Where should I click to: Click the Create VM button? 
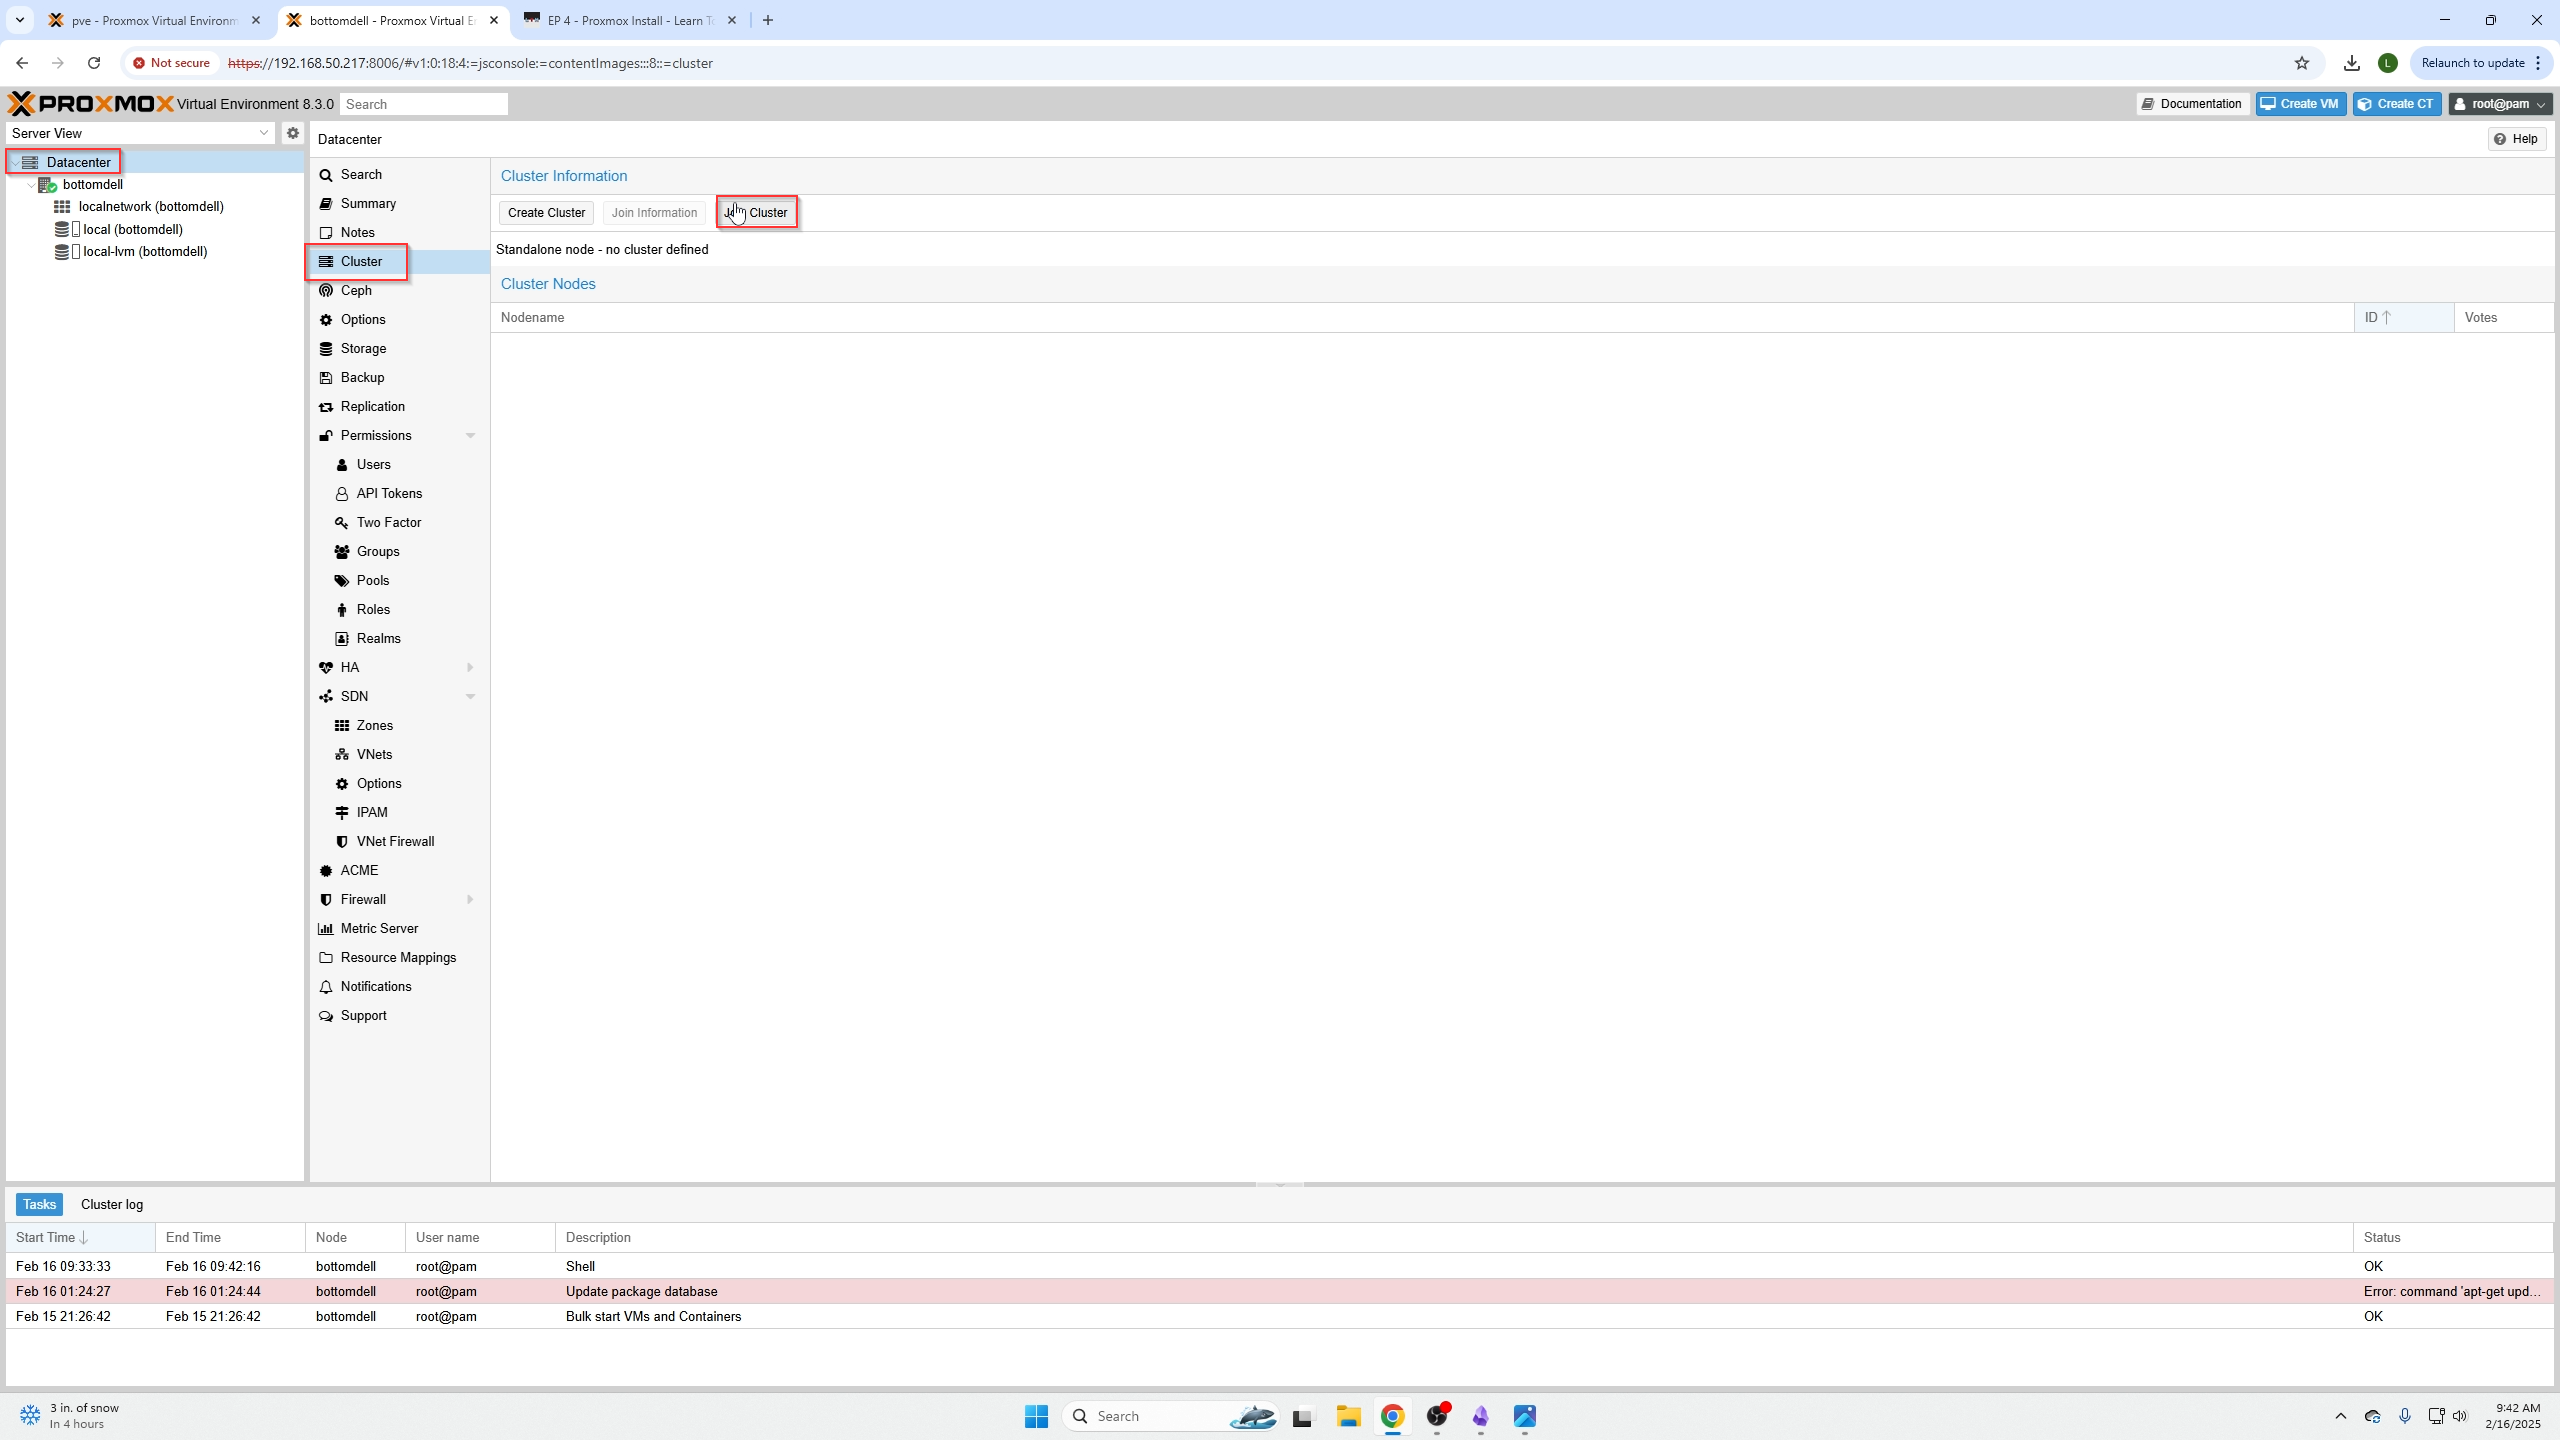[x=2300, y=104]
